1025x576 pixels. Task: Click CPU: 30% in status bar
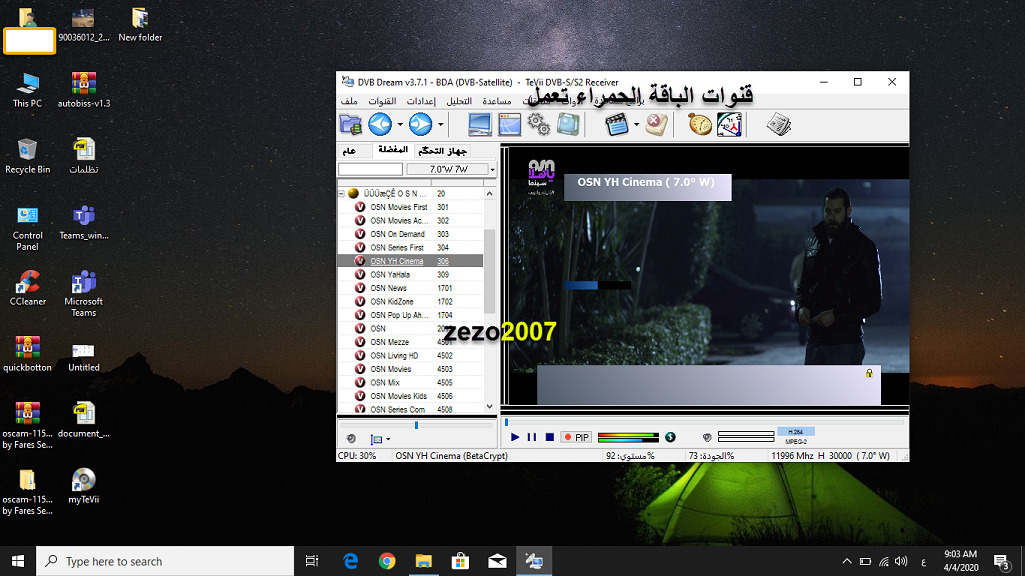point(357,456)
